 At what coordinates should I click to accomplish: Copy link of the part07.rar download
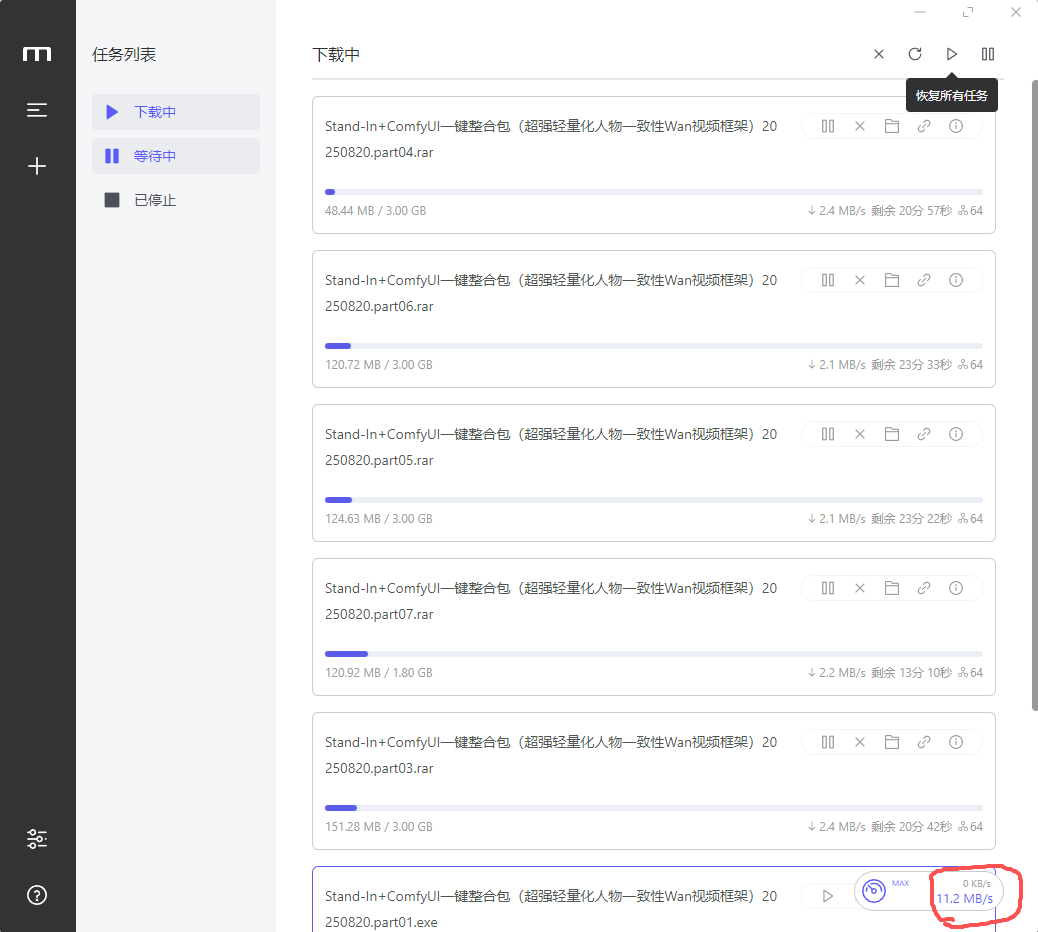924,588
